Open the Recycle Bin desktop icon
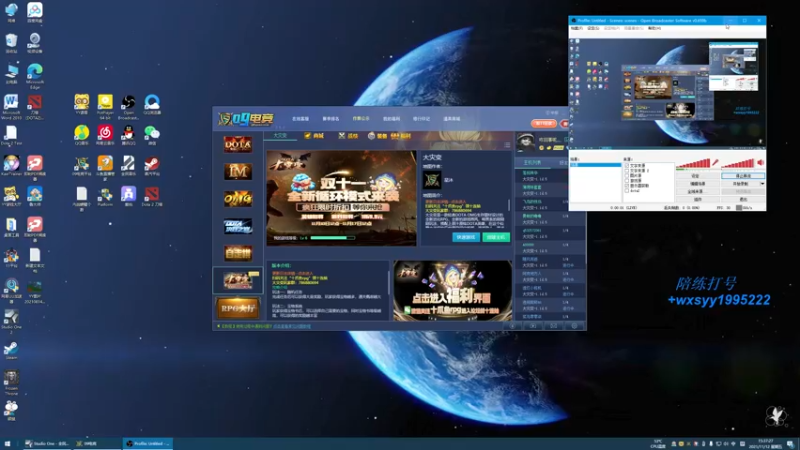Screen dimensions: 800x450 [x=11, y=43]
